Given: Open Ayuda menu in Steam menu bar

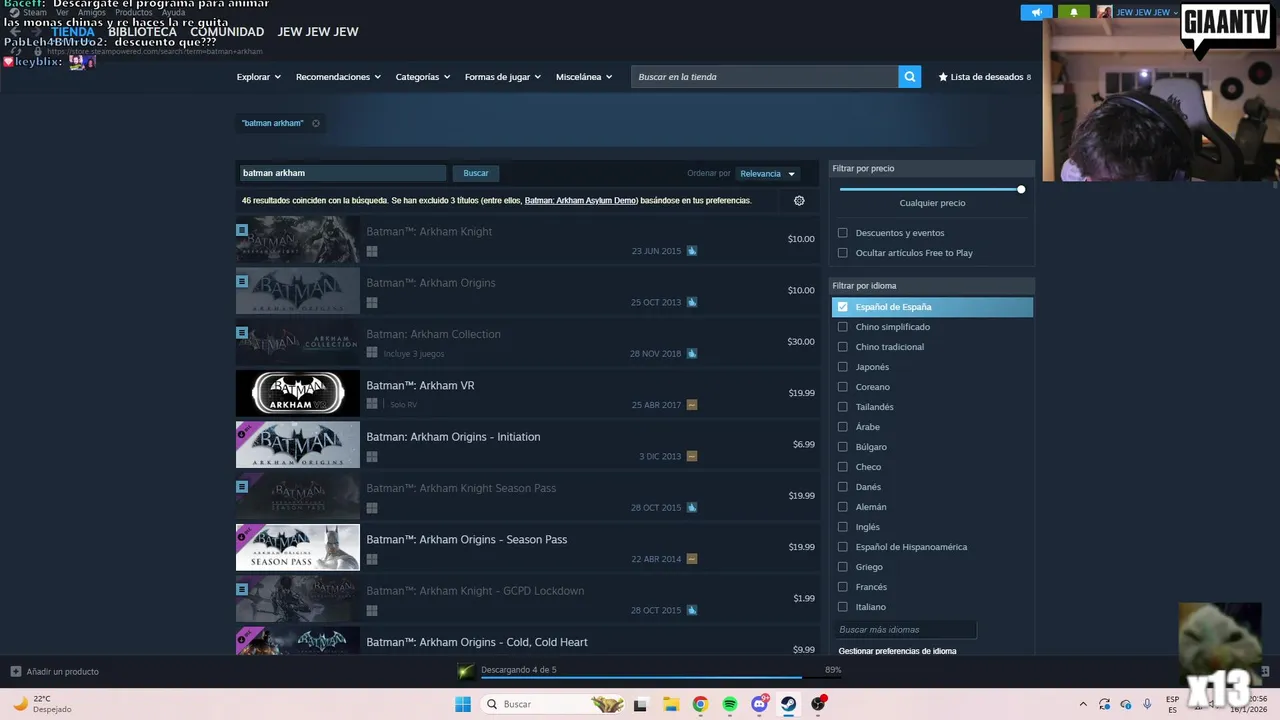Looking at the screenshot, I should [x=173, y=12].
